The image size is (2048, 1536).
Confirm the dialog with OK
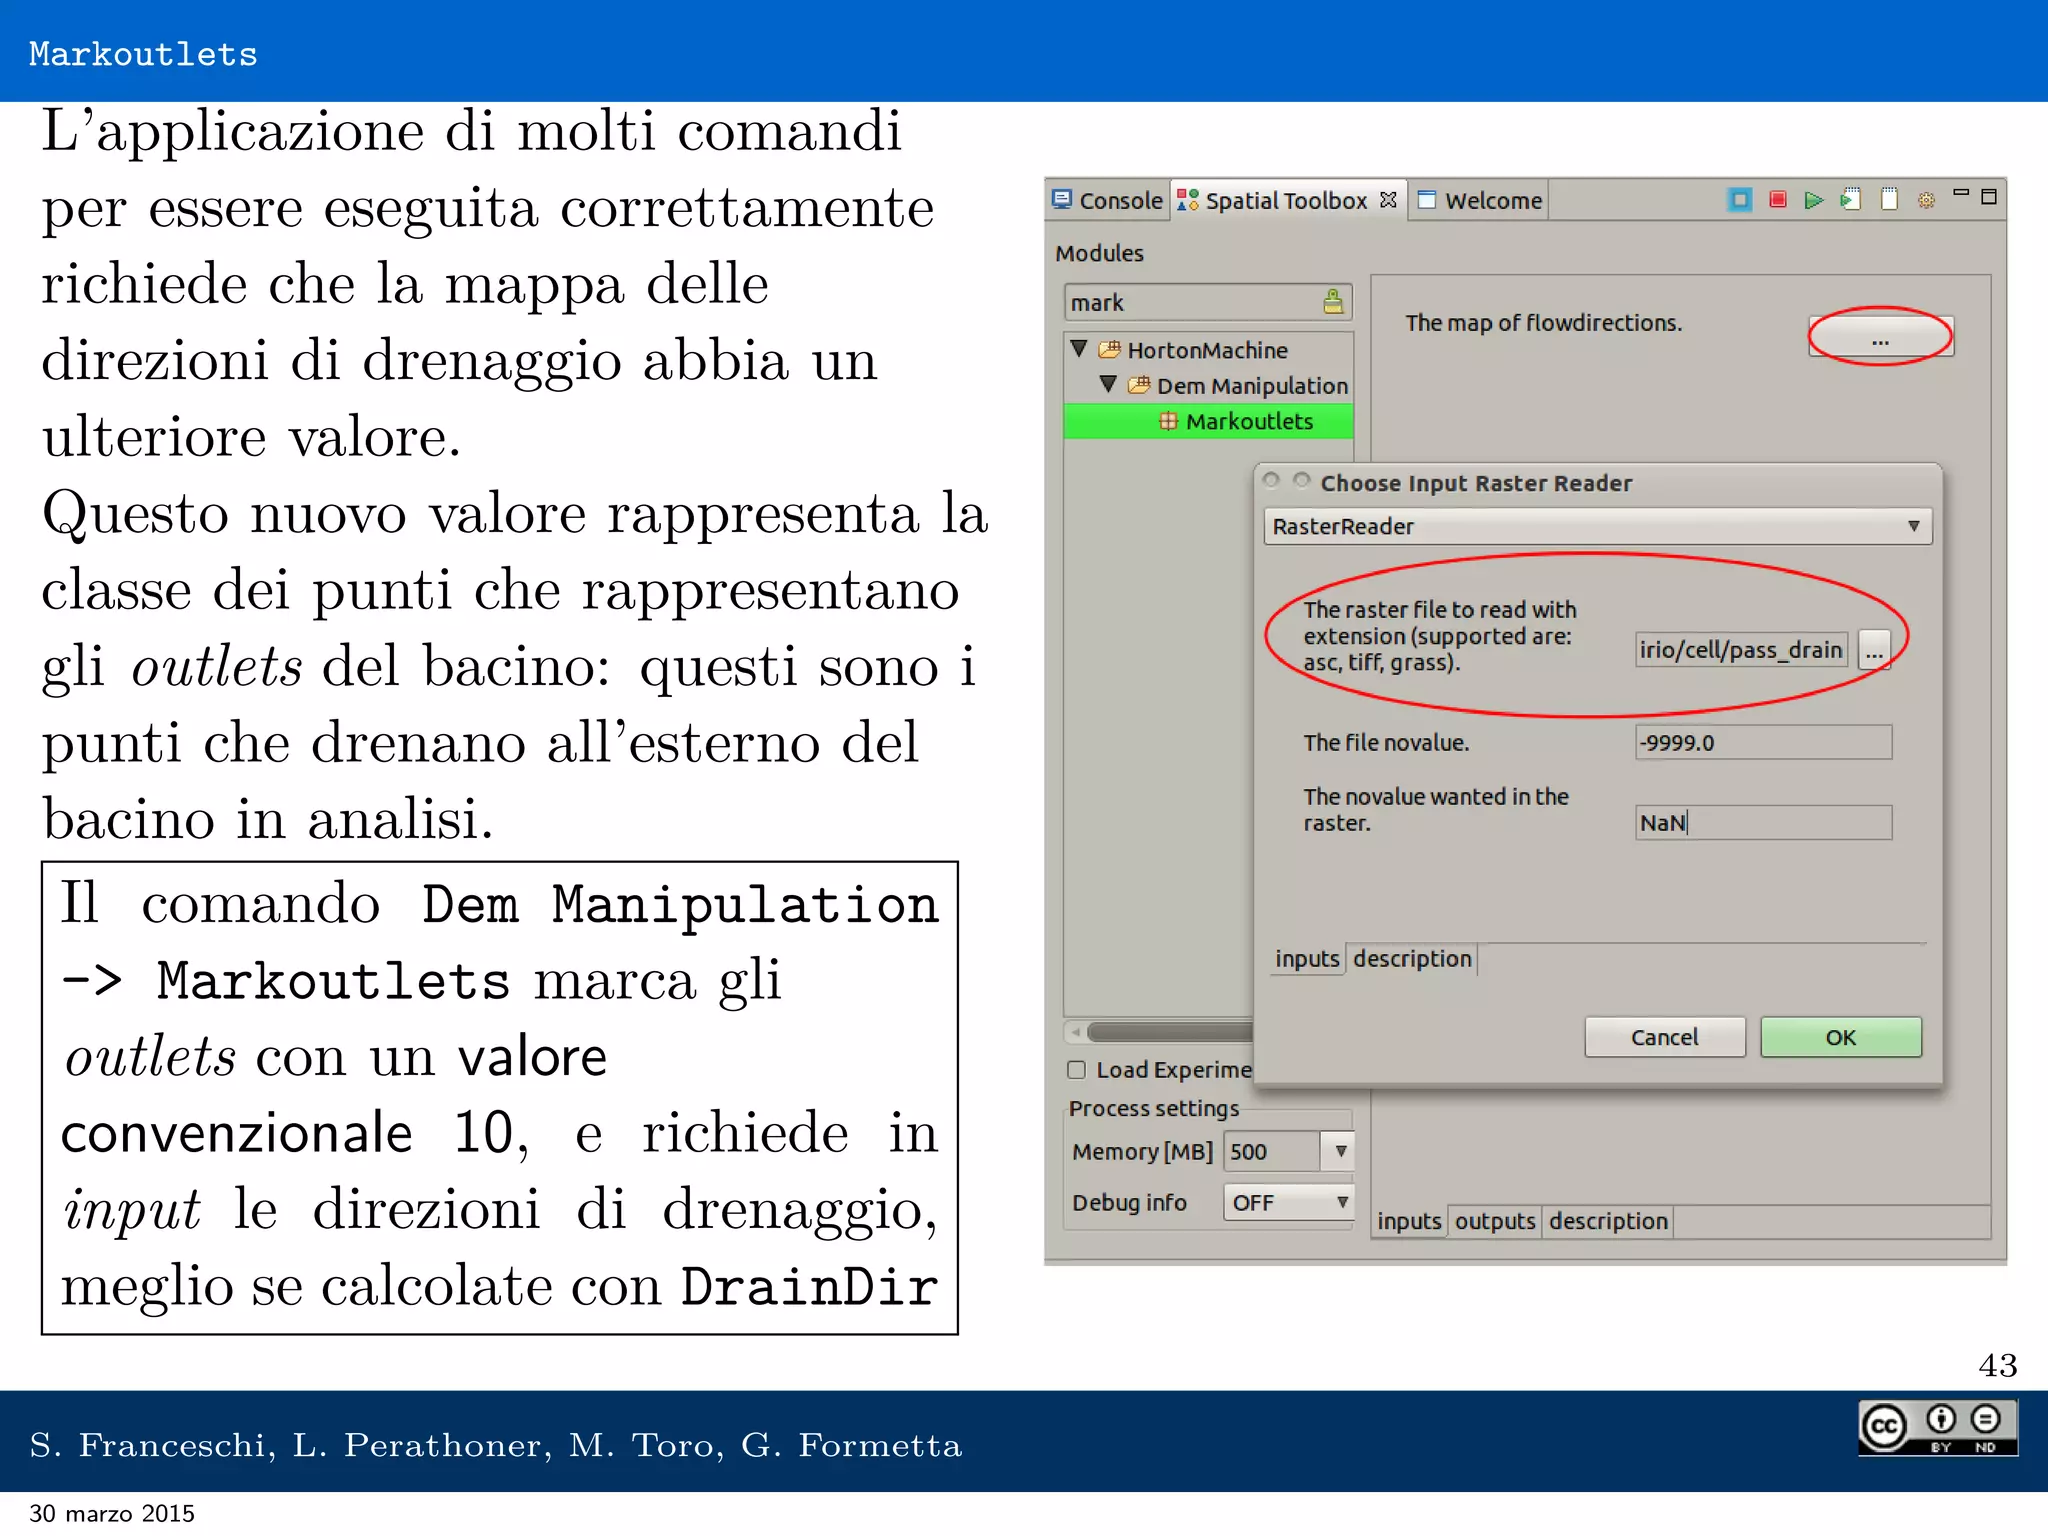[1841, 1037]
